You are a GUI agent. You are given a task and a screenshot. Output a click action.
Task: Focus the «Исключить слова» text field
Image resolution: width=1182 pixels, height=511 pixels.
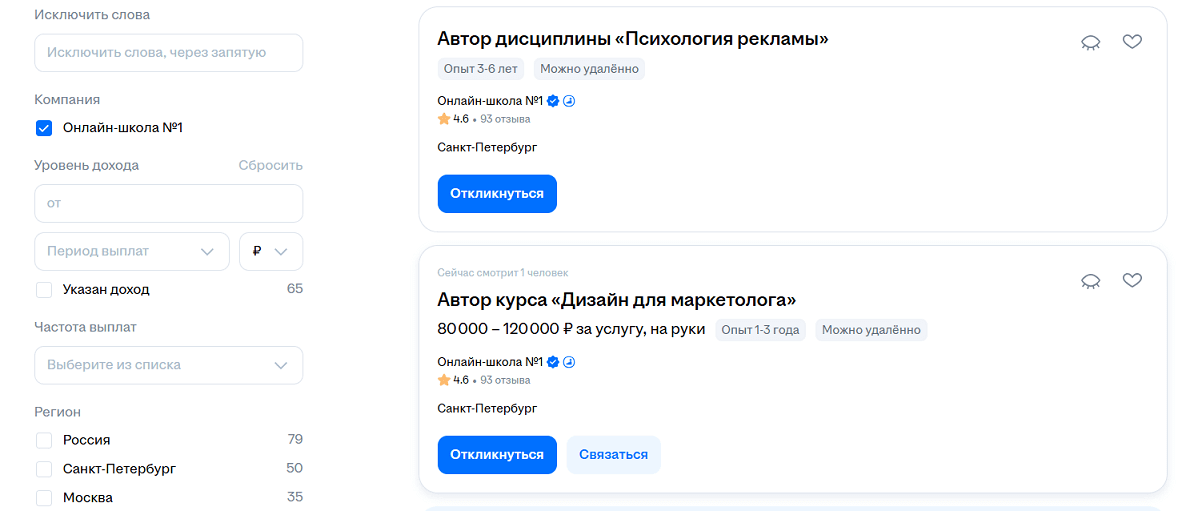point(168,52)
